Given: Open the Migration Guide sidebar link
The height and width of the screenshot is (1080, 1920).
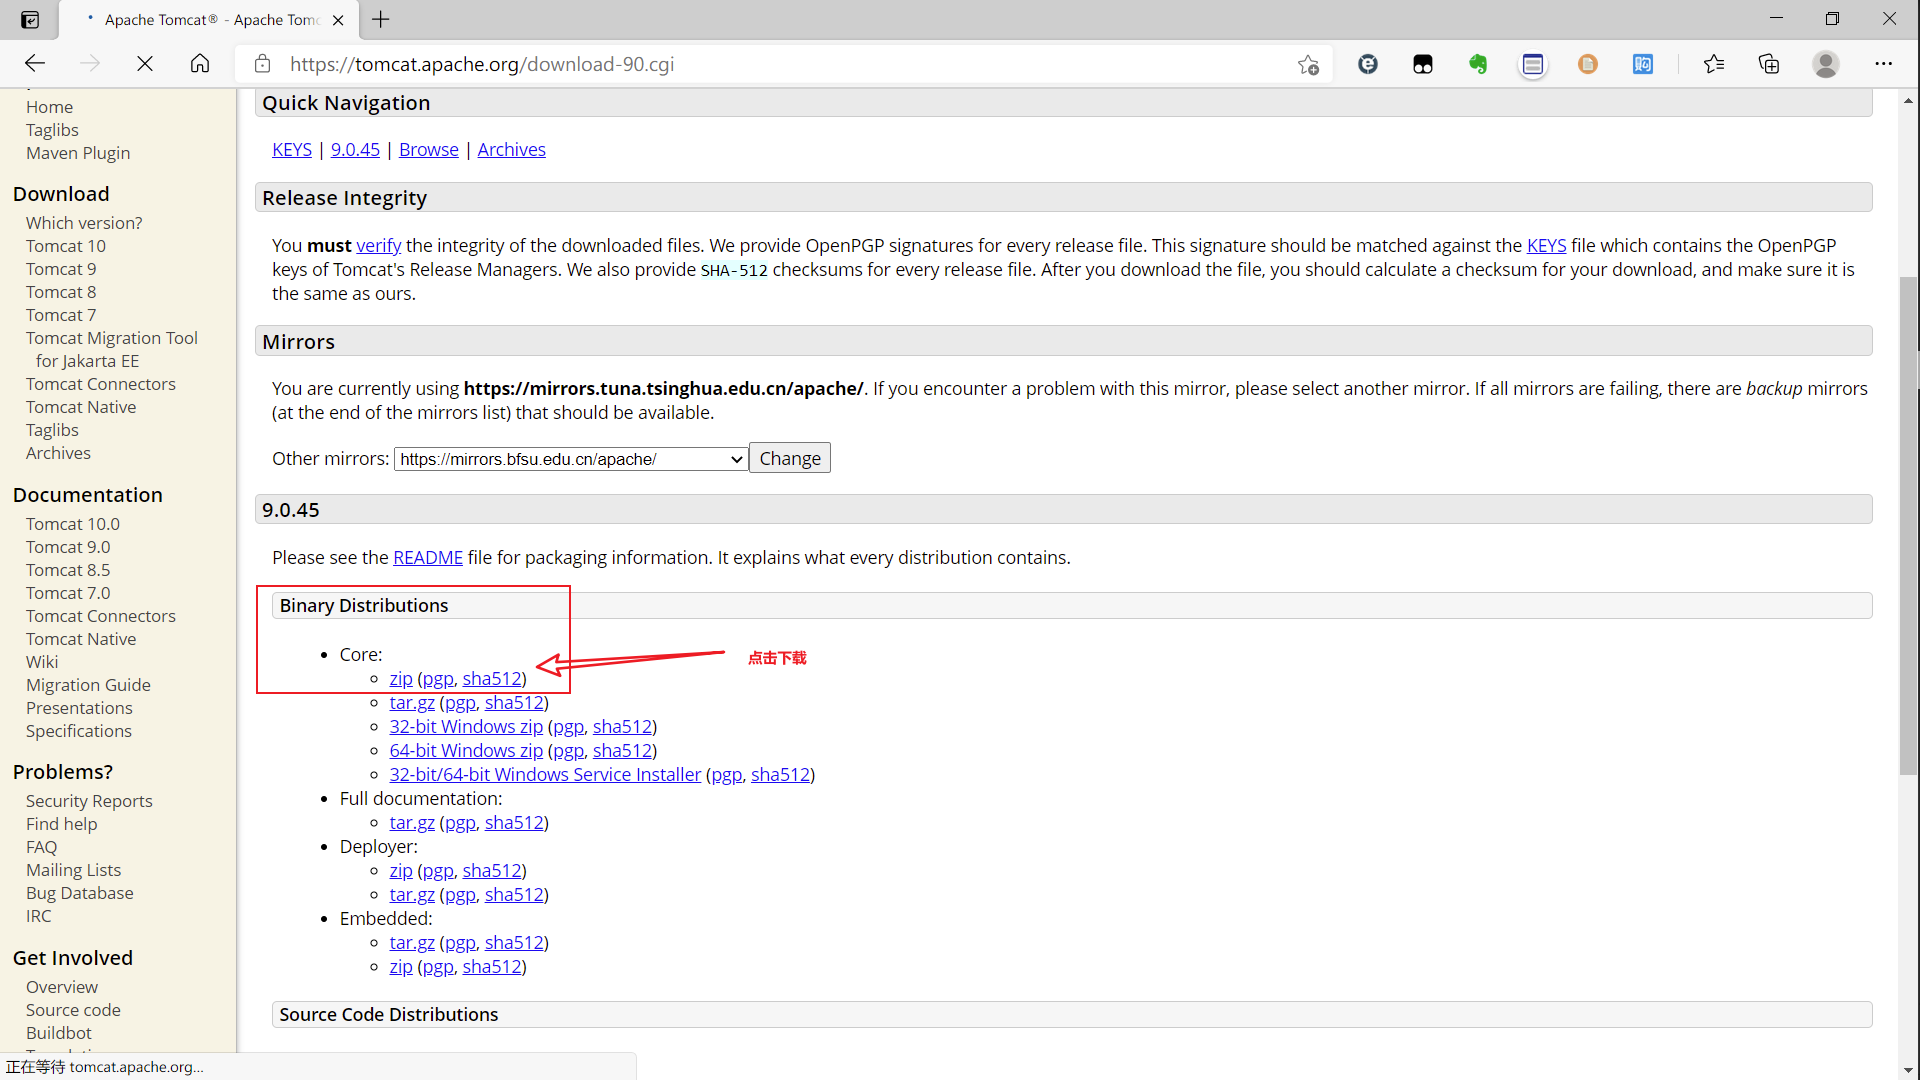Looking at the screenshot, I should pos(88,685).
